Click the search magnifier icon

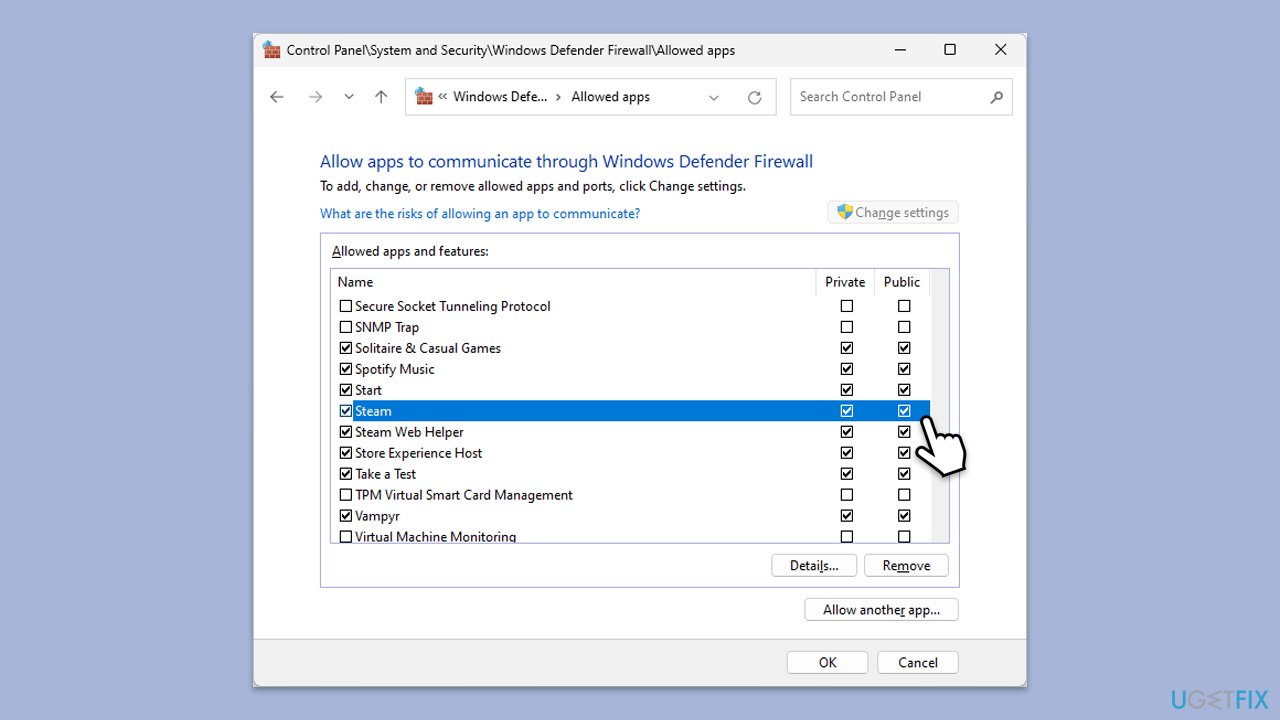pyautogui.click(x=995, y=96)
